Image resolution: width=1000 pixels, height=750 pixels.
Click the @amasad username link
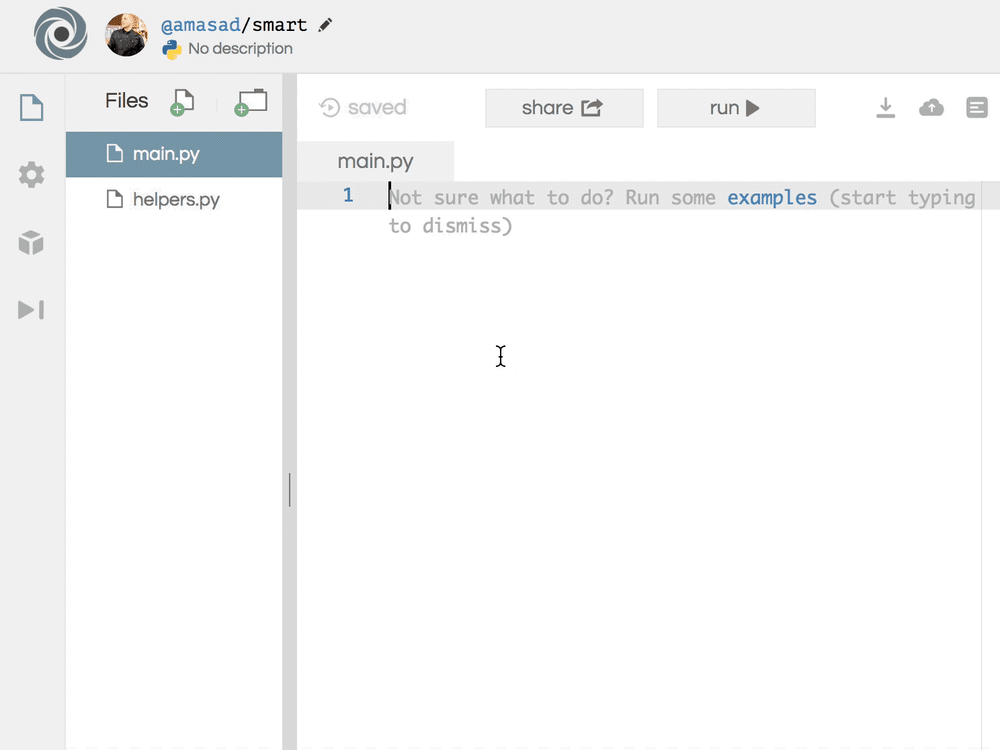(x=200, y=25)
